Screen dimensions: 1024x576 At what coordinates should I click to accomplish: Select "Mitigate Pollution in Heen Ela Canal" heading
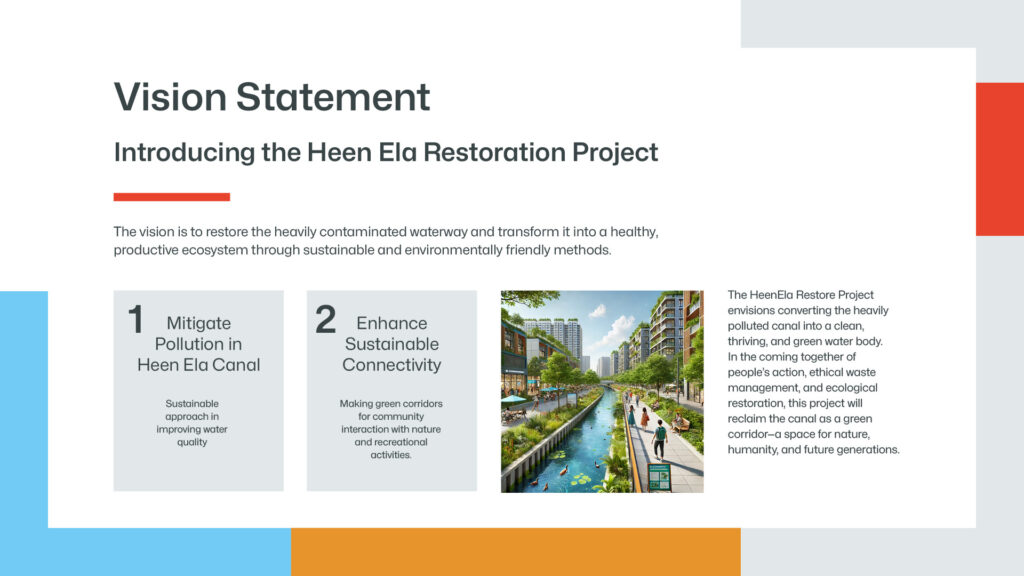point(198,344)
